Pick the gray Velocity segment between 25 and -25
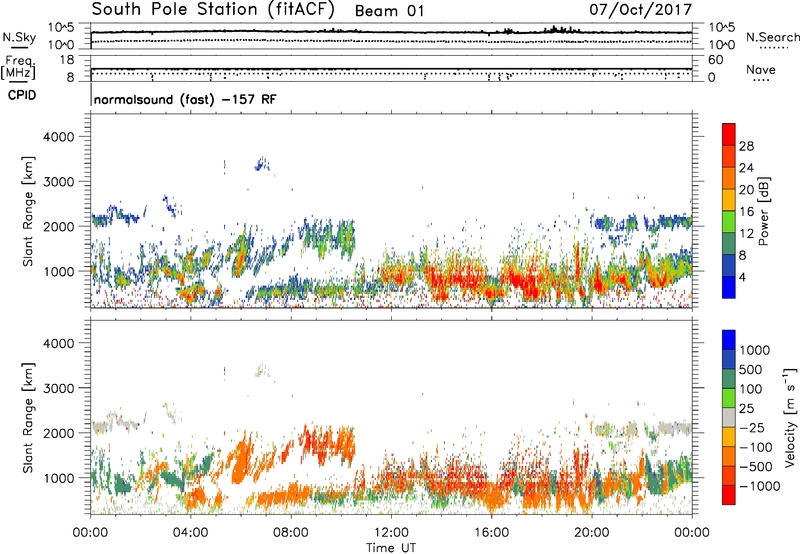 click(729, 417)
